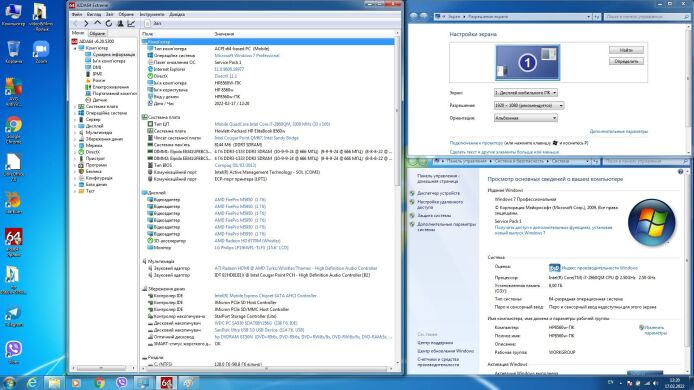694x390 pixels.
Task: Open the Вигляд menu in AIDA64
Action: [93, 14]
